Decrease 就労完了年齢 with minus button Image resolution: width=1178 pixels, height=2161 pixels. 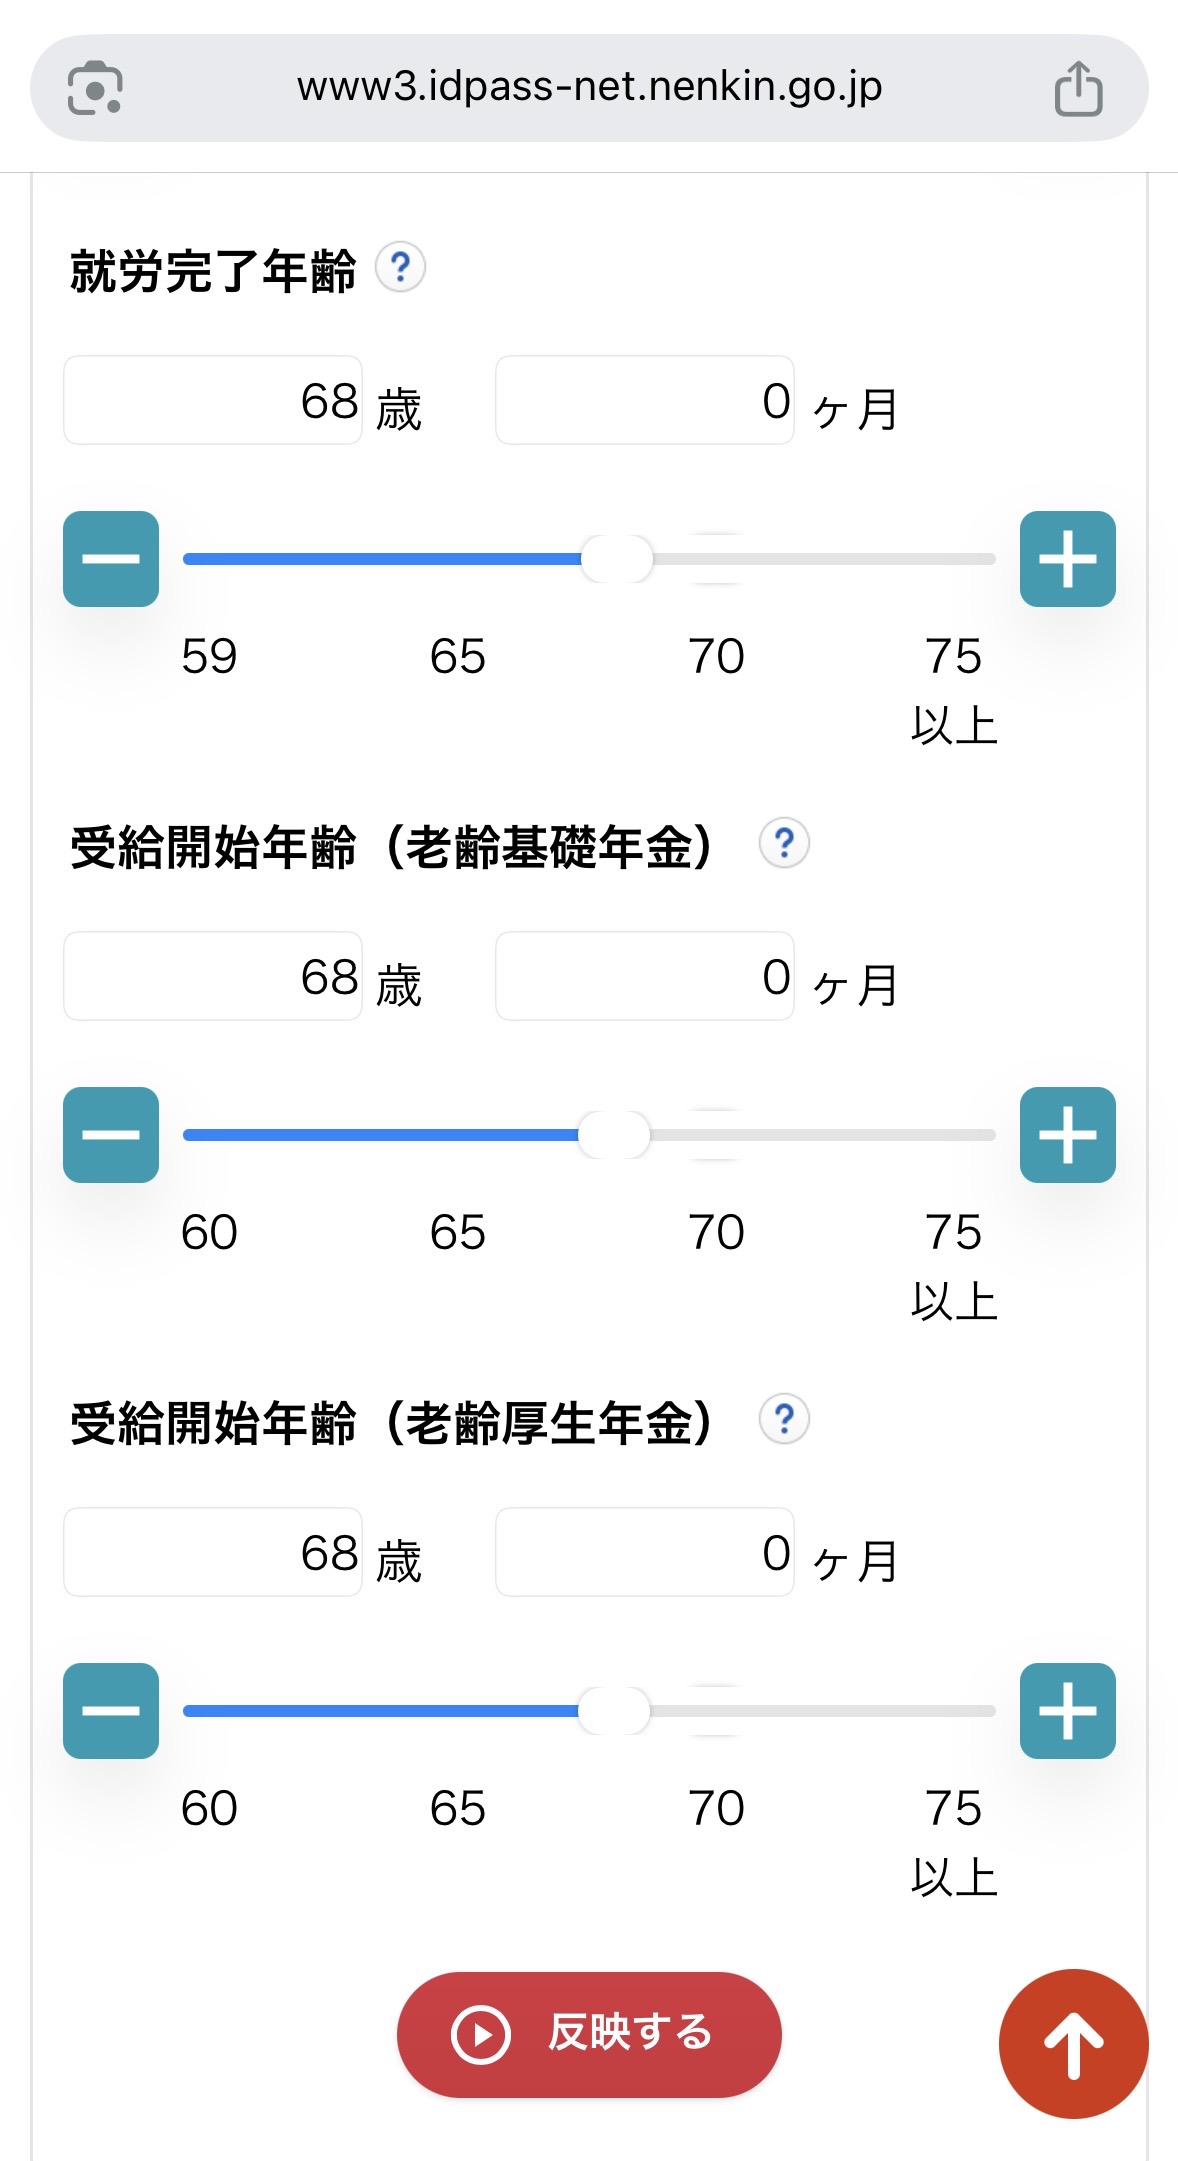pyautogui.click(x=111, y=559)
